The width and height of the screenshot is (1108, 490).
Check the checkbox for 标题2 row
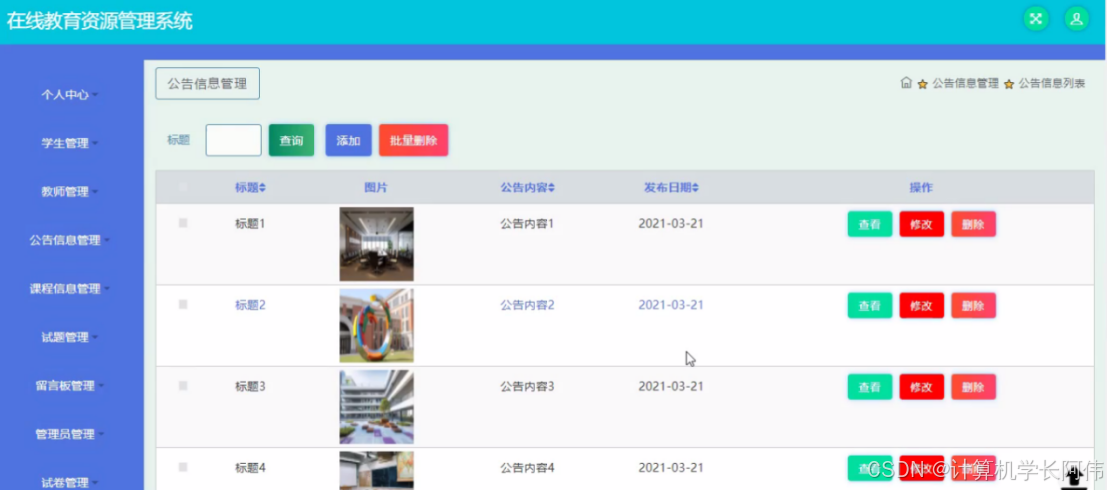pyautogui.click(x=183, y=304)
